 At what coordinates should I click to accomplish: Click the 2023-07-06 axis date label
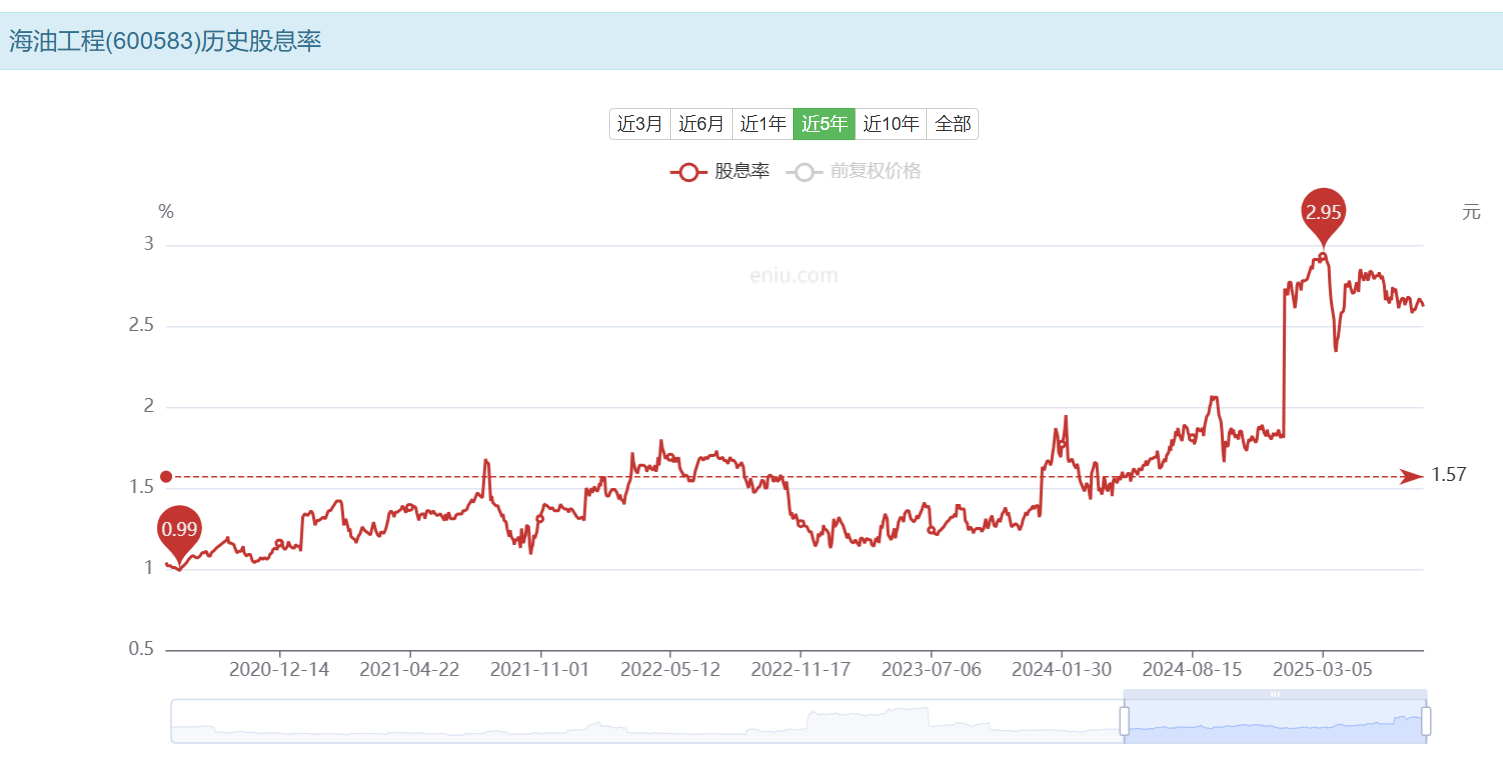pos(931,669)
